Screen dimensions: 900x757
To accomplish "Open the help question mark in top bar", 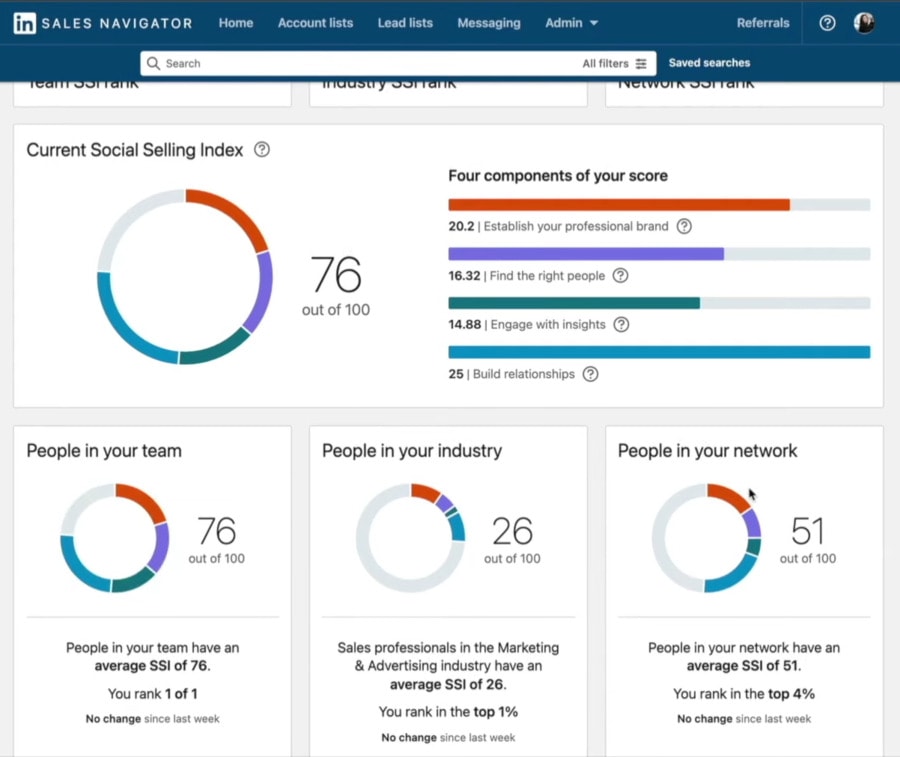I will [x=827, y=23].
